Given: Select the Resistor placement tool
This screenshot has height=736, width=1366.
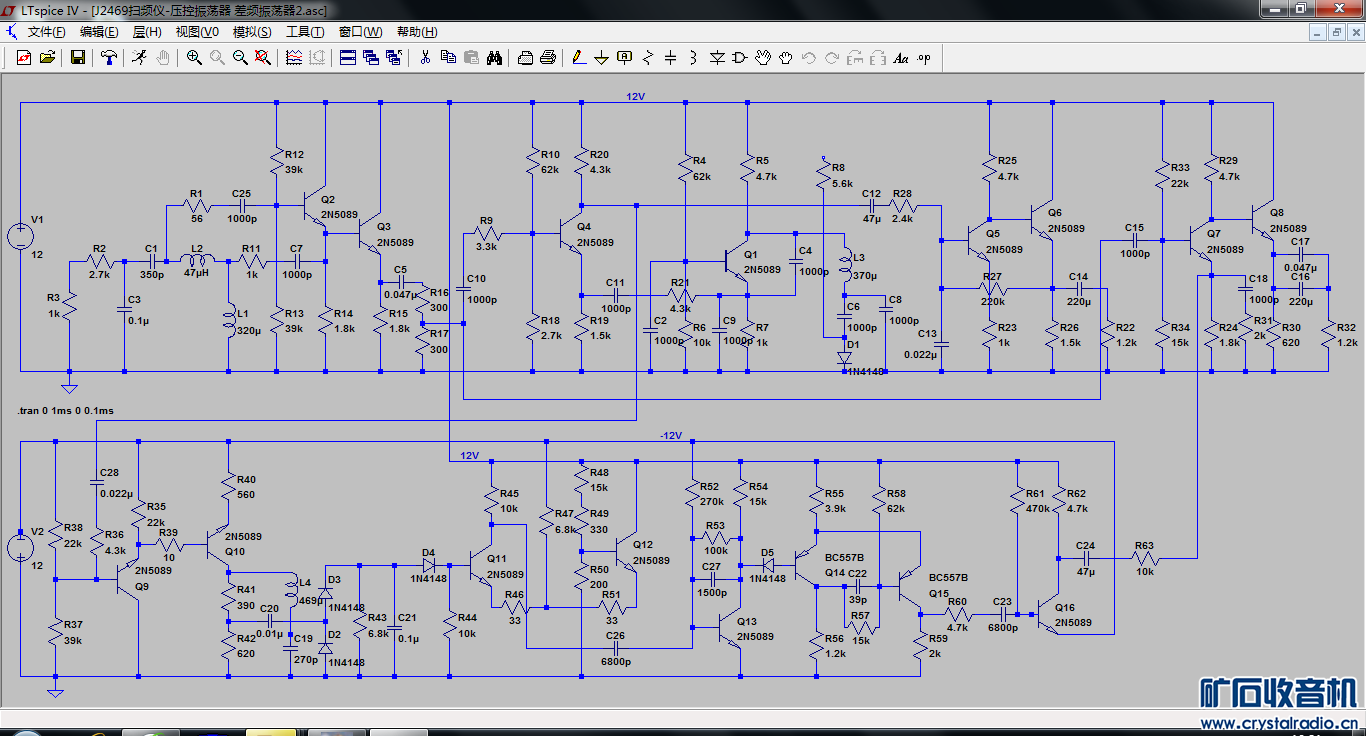Looking at the screenshot, I should click(648, 58).
